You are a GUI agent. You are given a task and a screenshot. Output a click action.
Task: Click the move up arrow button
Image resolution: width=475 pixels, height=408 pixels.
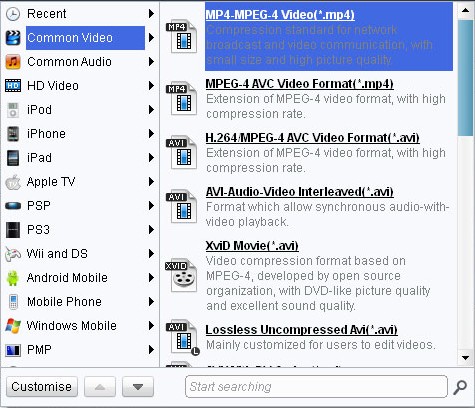100,387
